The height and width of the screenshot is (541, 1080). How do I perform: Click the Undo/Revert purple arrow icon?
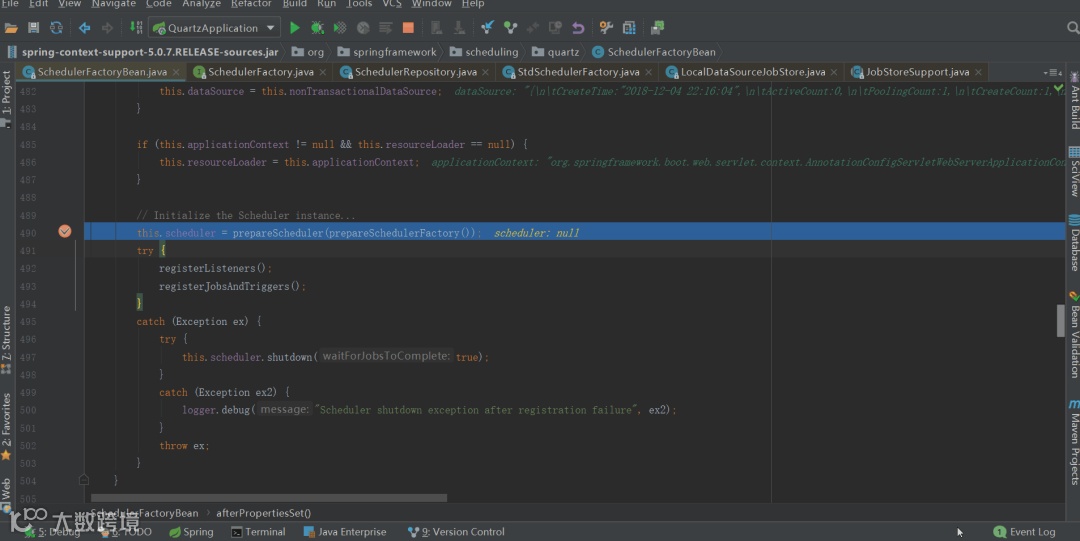tap(578, 28)
